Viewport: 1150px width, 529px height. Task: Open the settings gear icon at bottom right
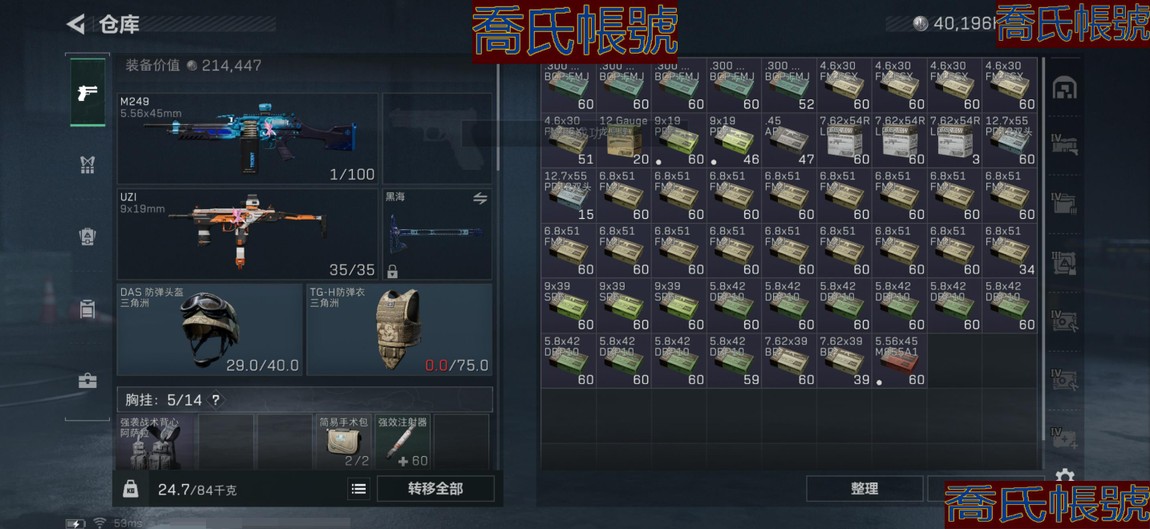pyautogui.click(x=1064, y=475)
